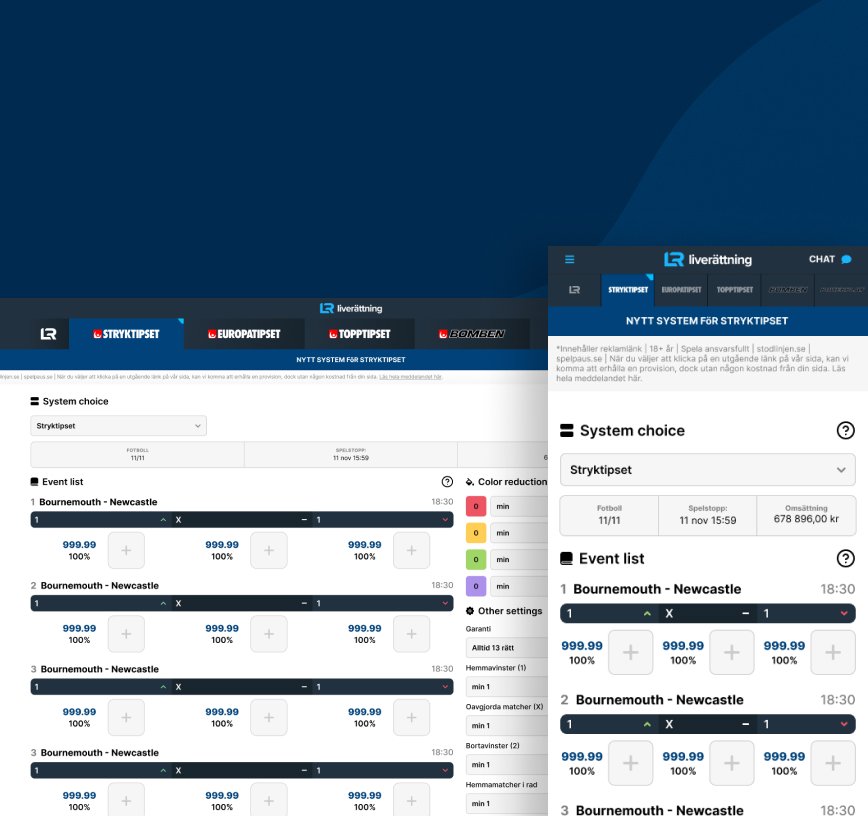Image resolution: width=868 pixels, height=816 pixels.
Task: Click min field beside yellow swatch
Action: (519, 533)
